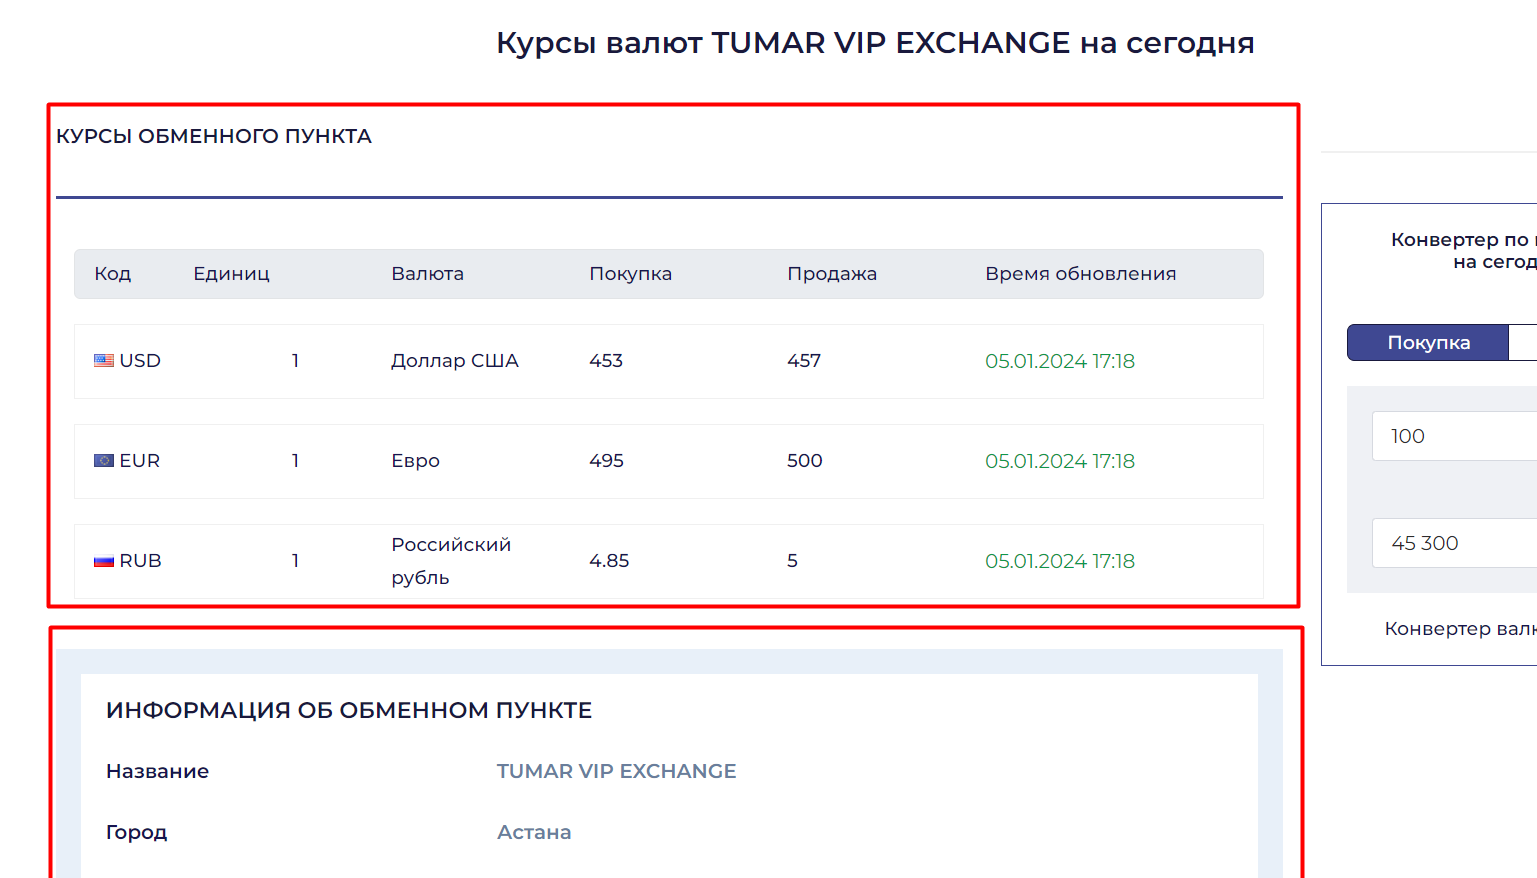
Task: Click the EUR purchase rate 495
Action: 606,461
